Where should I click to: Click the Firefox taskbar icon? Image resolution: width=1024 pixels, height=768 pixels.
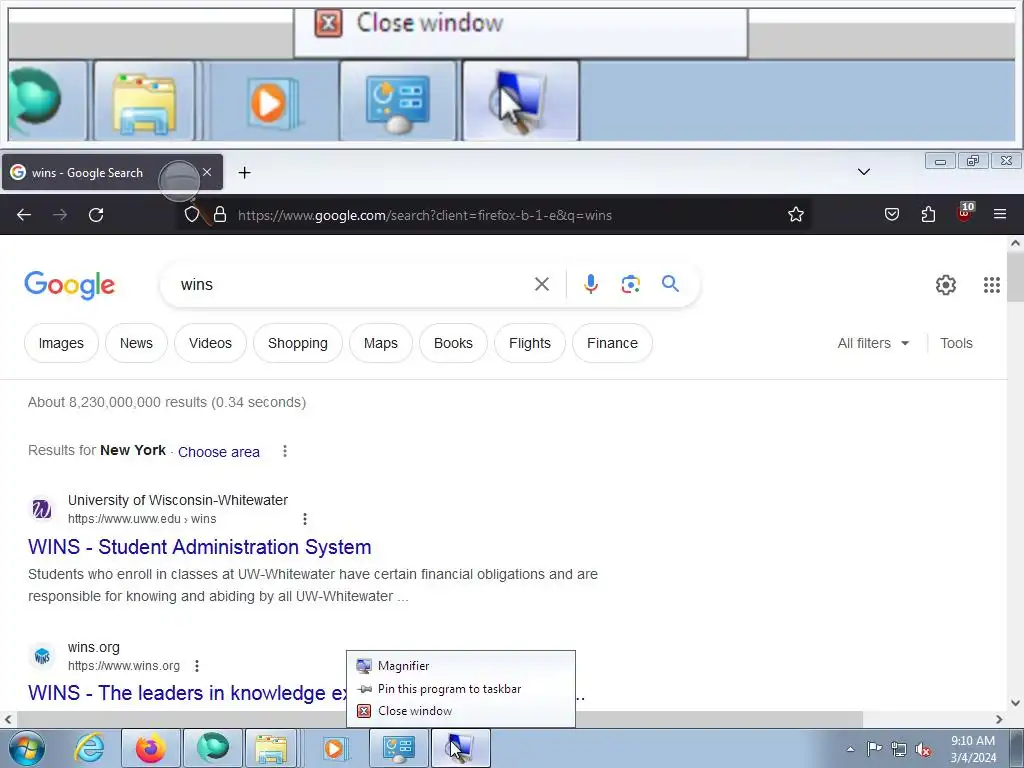(150, 748)
